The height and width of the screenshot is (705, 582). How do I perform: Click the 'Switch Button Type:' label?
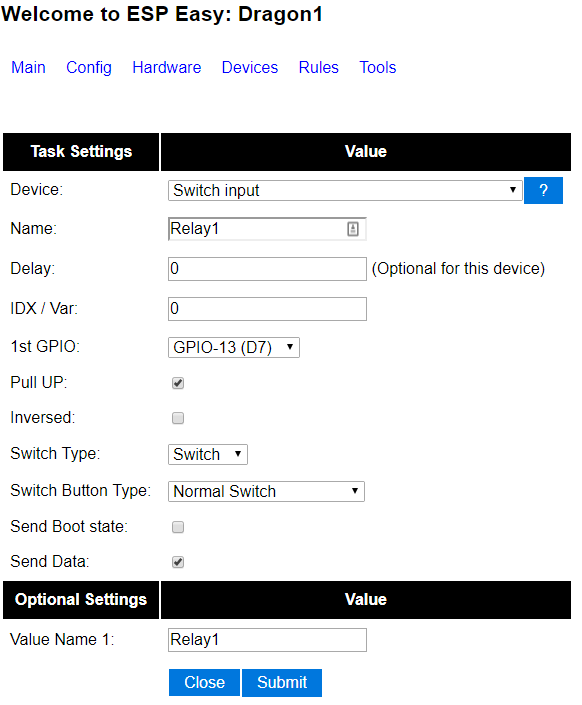coord(81,491)
